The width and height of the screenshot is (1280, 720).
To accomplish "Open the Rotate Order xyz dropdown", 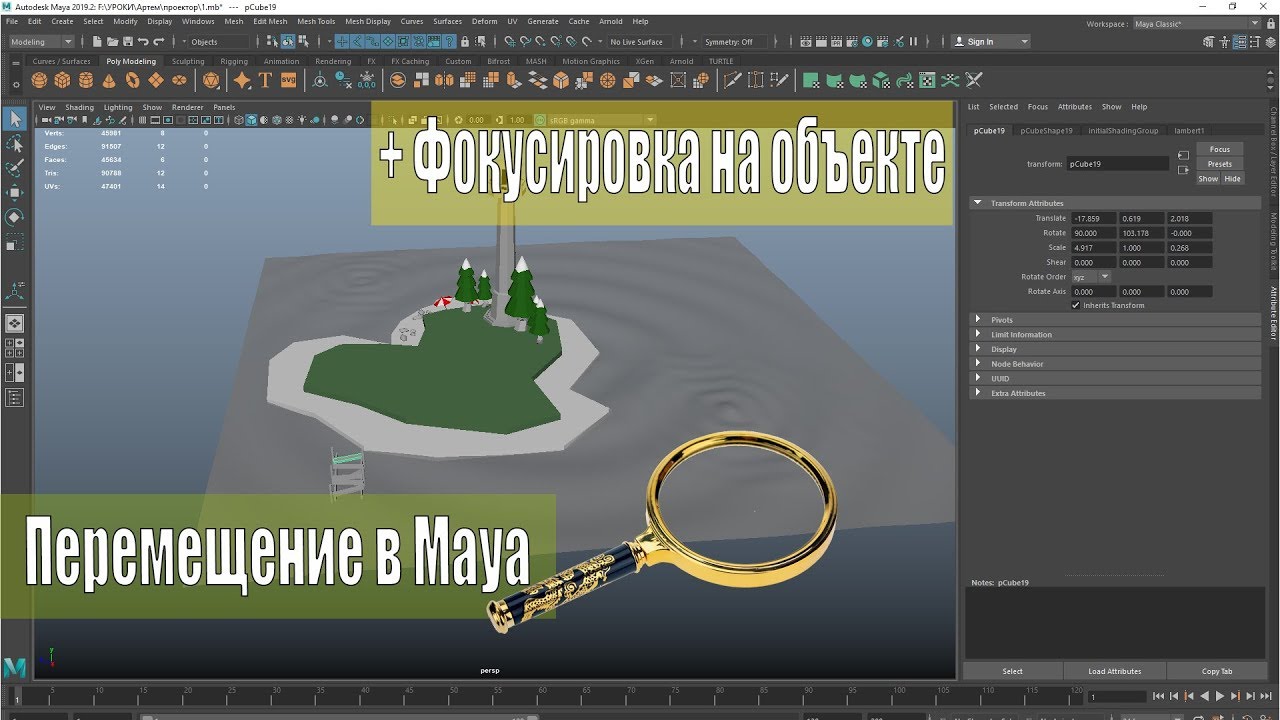I will click(x=1091, y=277).
